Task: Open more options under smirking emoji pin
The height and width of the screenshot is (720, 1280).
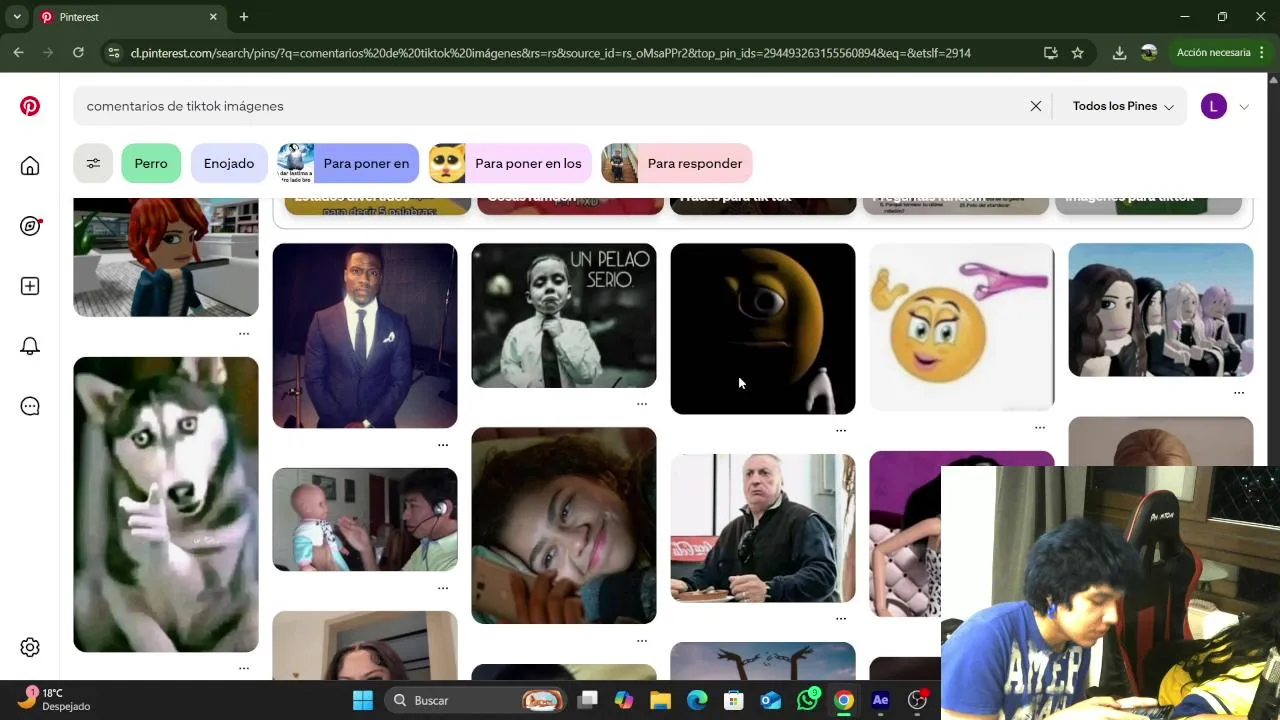Action: point(1040,427)
